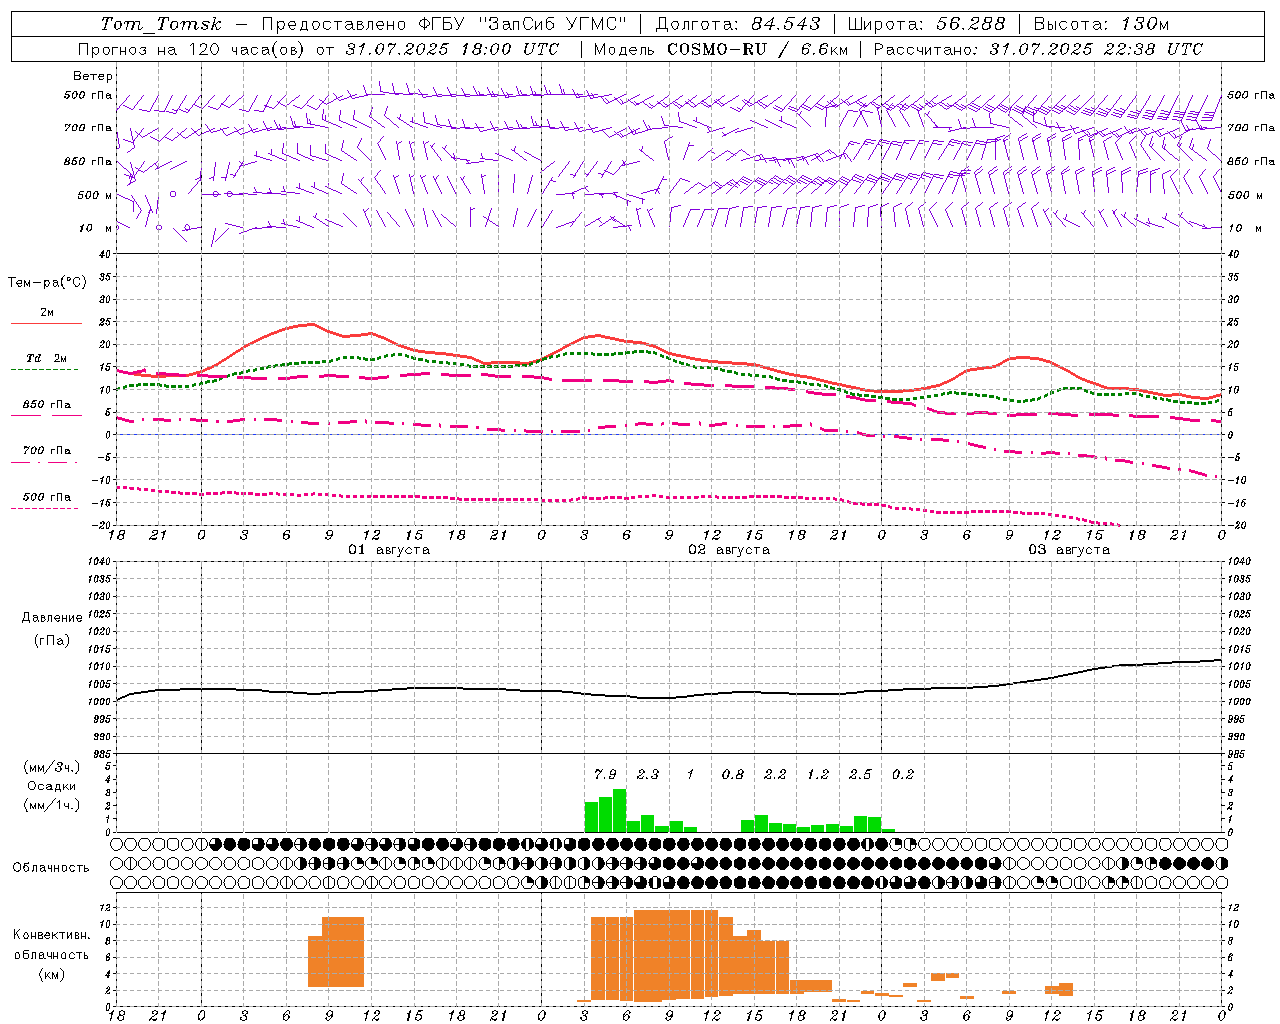Click the Ветер panel label
The image size is (1280, 1024).
pyautogui.click(x=93, y=76)
